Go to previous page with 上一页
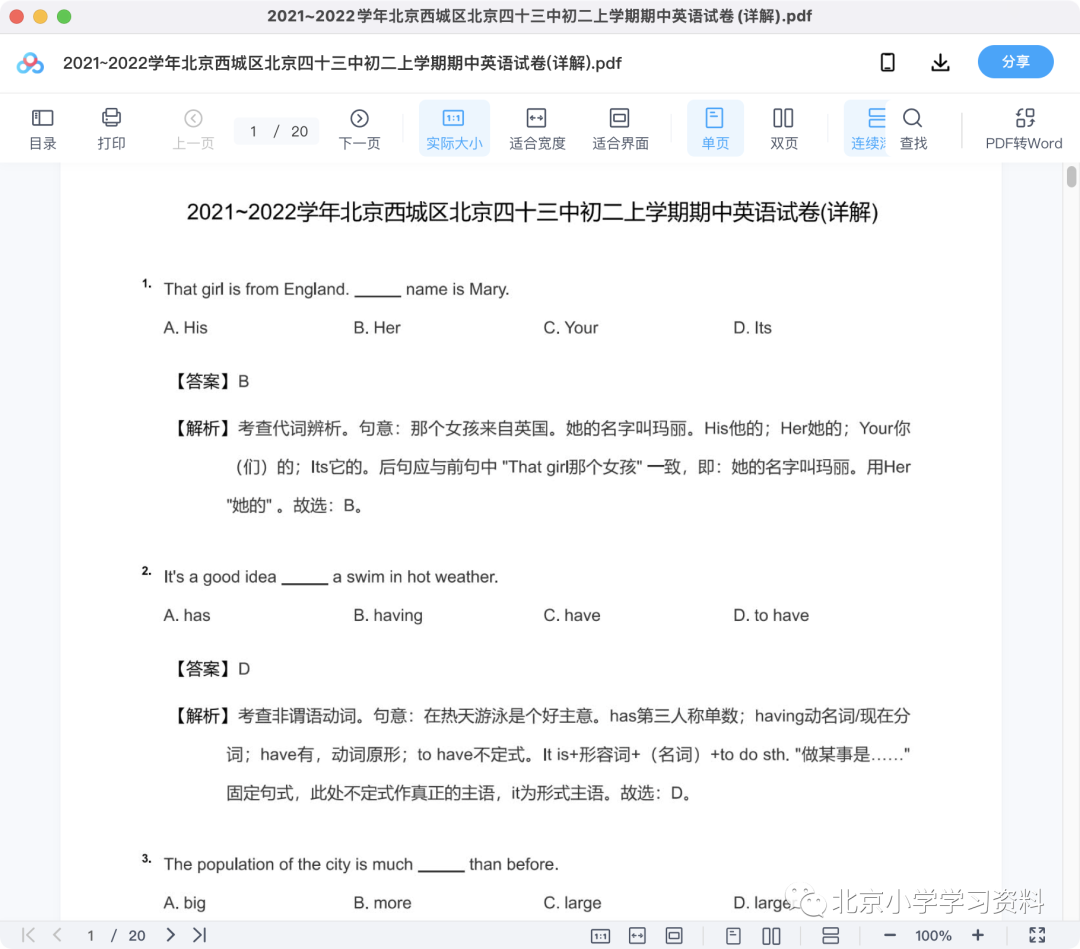This screenshot has width=1080, height=949. 194,129
